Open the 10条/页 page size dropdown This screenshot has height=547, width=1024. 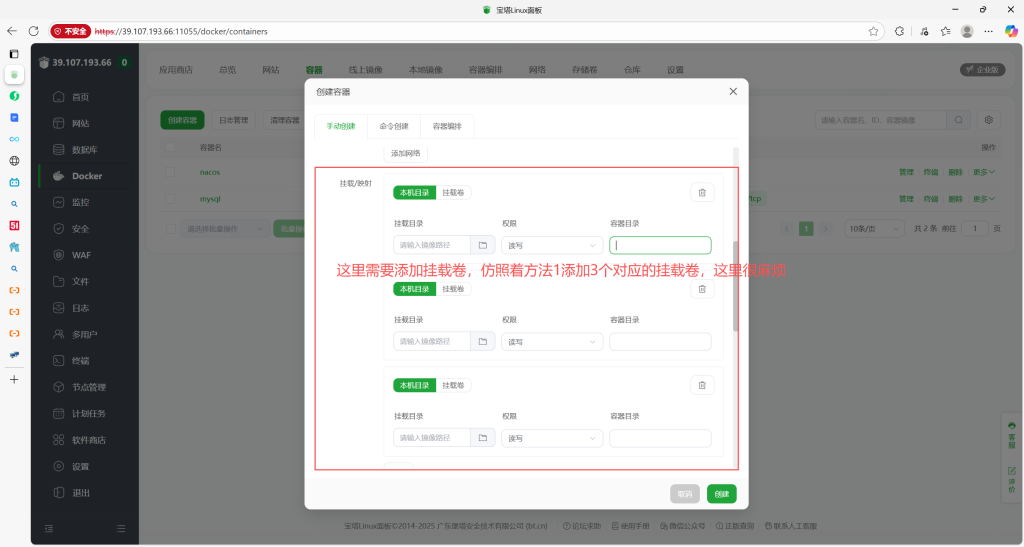[x=874, y=228]
